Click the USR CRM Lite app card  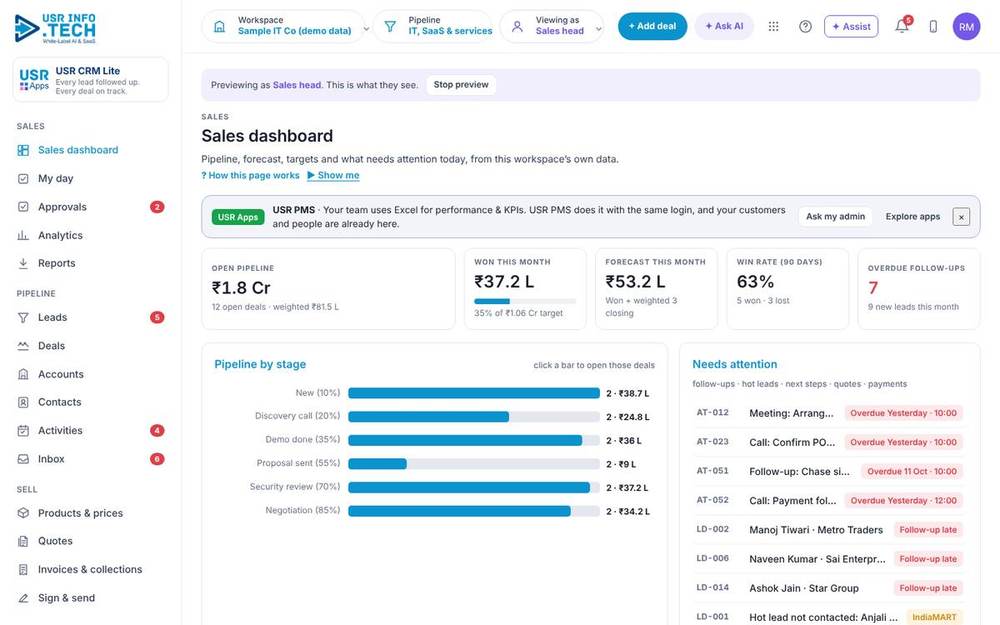tap(91, 80)
